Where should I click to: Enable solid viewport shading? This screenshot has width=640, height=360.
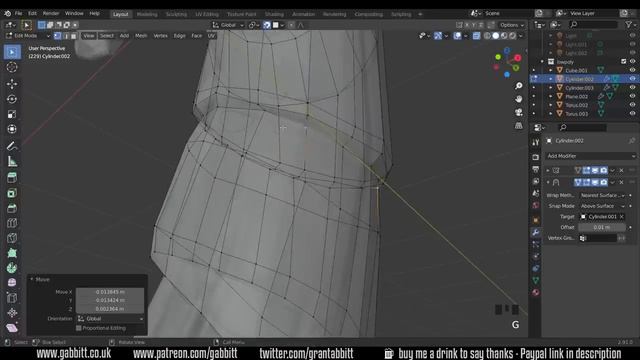(496, 36)
